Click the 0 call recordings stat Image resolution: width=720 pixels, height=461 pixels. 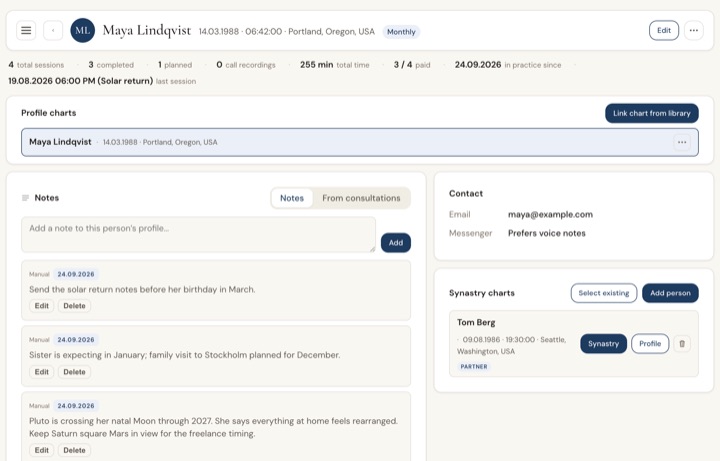tap(246, 65)
